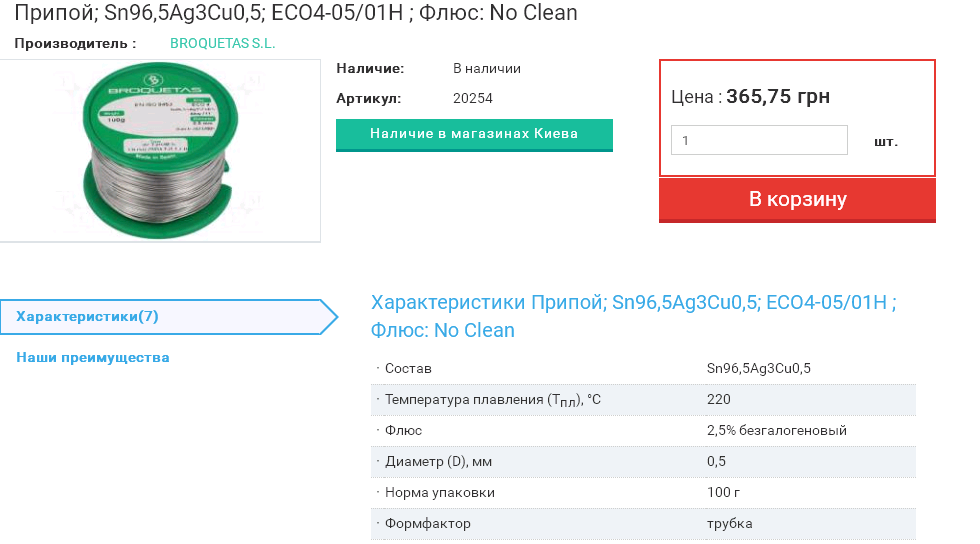Click the "Формфактор" row label
The height and width of the screenshot is (544, 980).
(x=427, y=523)
